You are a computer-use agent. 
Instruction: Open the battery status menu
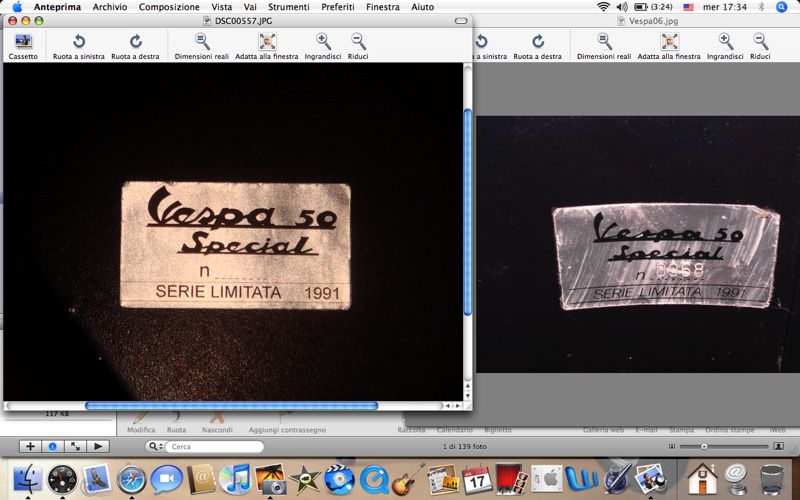[x=653, y=7]
